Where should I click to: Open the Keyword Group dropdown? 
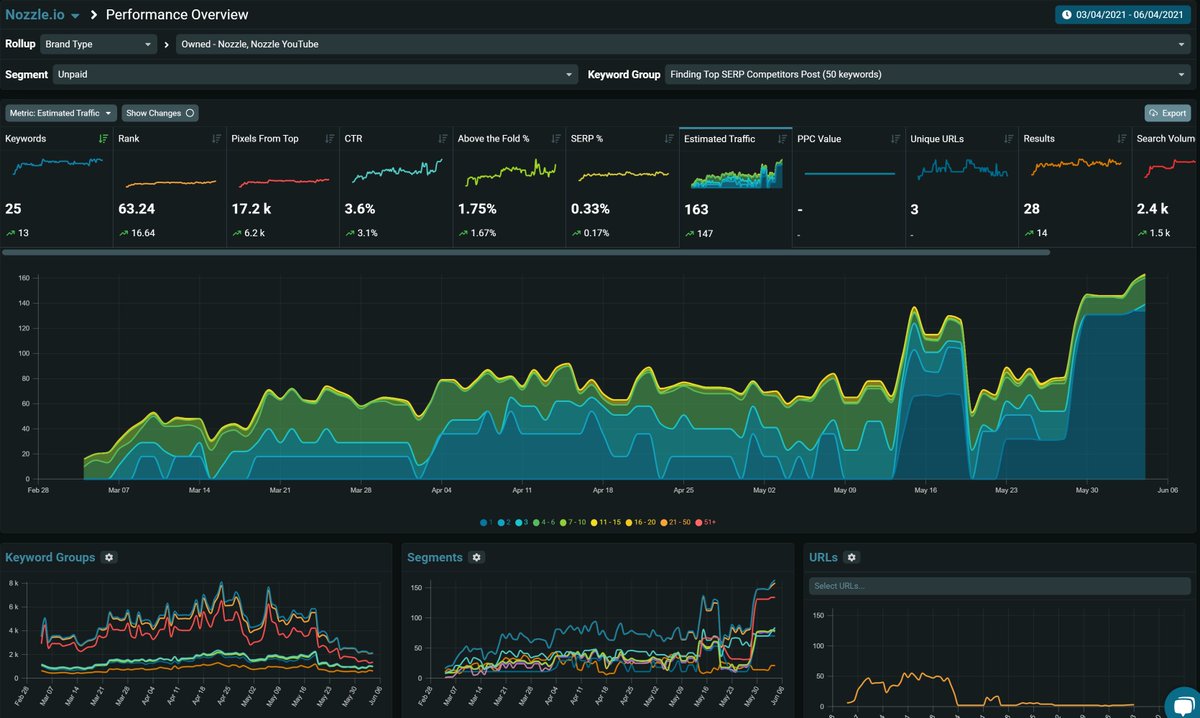(927, 74)
